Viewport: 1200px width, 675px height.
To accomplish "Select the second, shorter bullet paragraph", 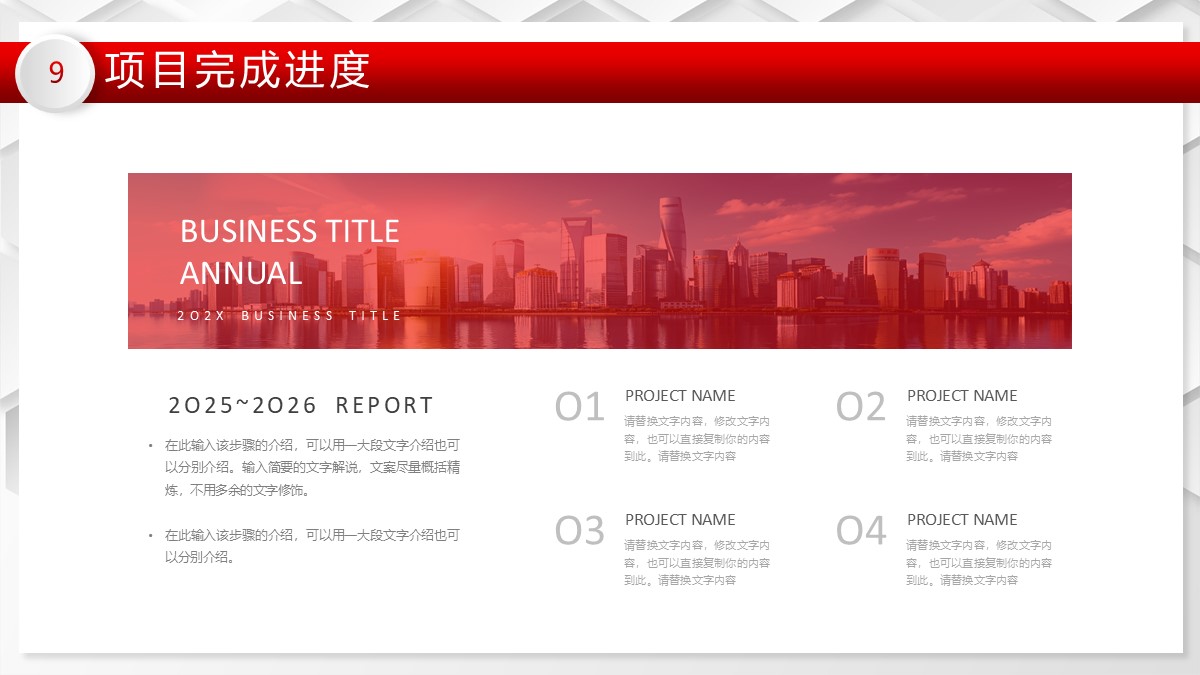I will 311,546.
